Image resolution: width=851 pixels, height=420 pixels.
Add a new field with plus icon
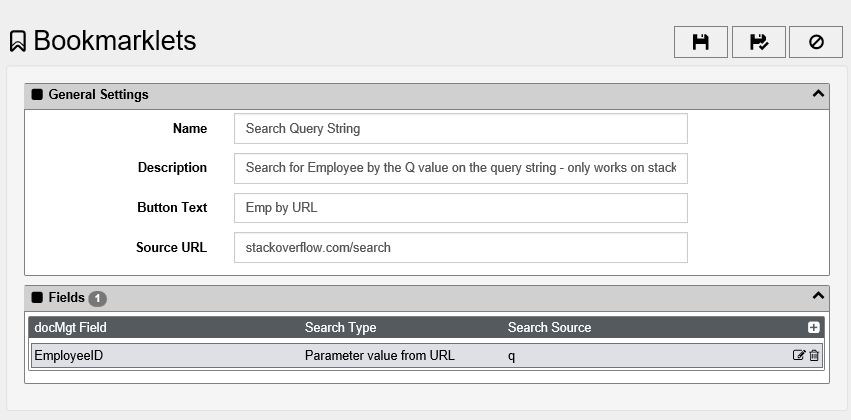[x=813, y=327]
